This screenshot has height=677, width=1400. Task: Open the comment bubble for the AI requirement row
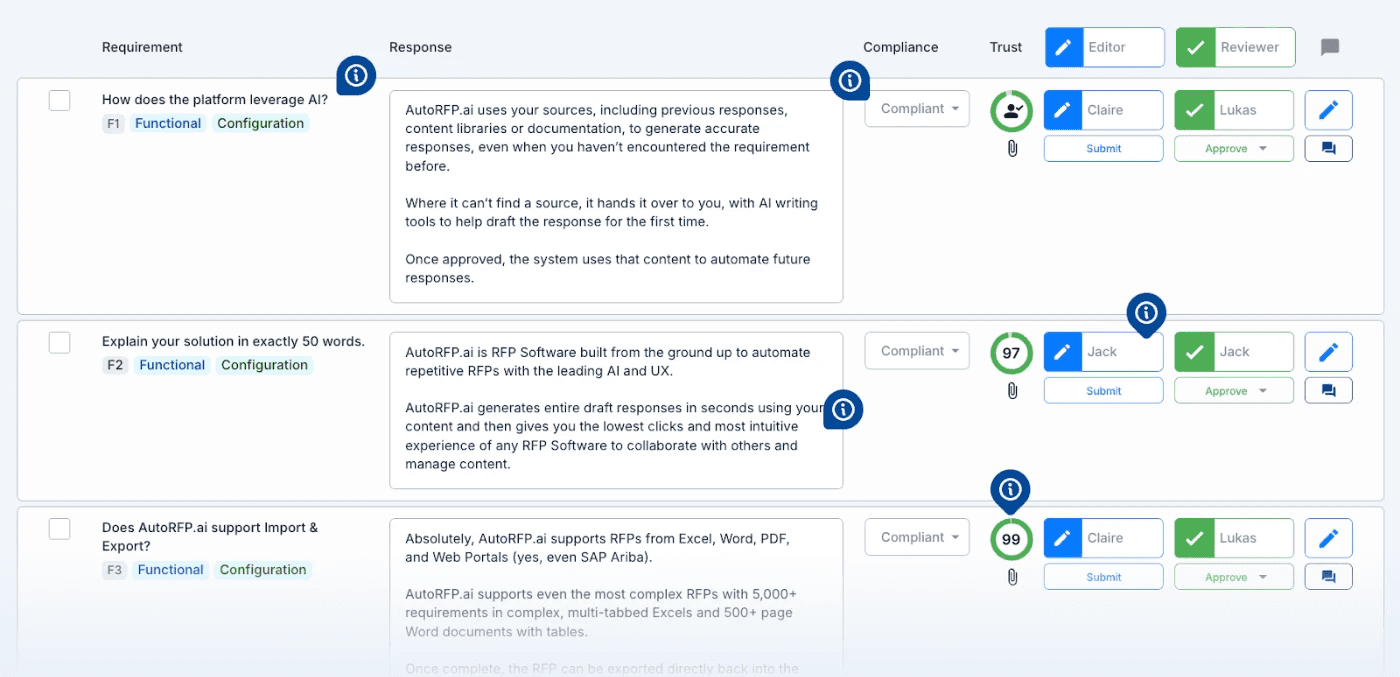tap(1328, 148)
